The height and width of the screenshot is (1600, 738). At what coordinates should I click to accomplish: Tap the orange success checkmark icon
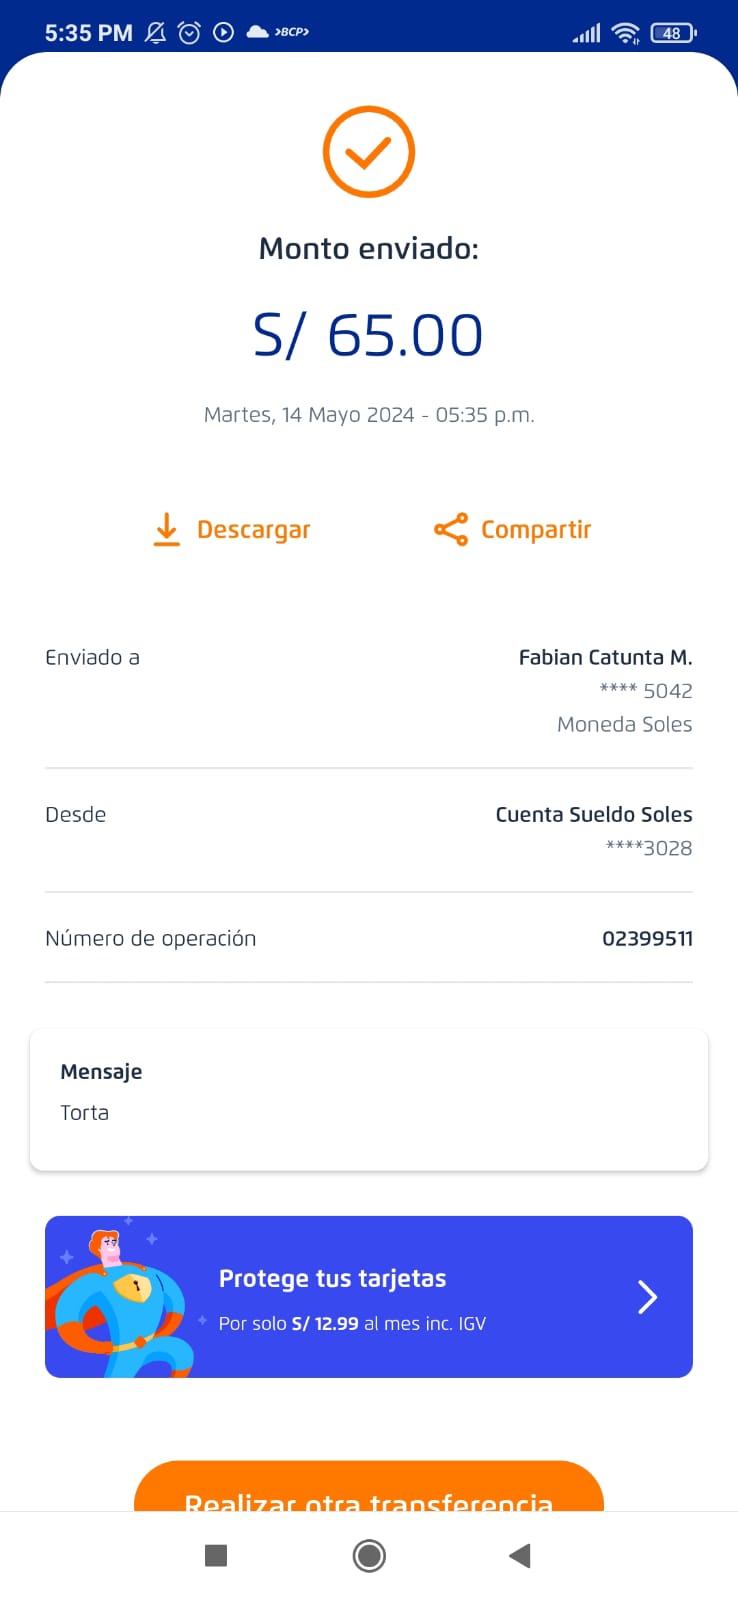[x=368, y=152]
